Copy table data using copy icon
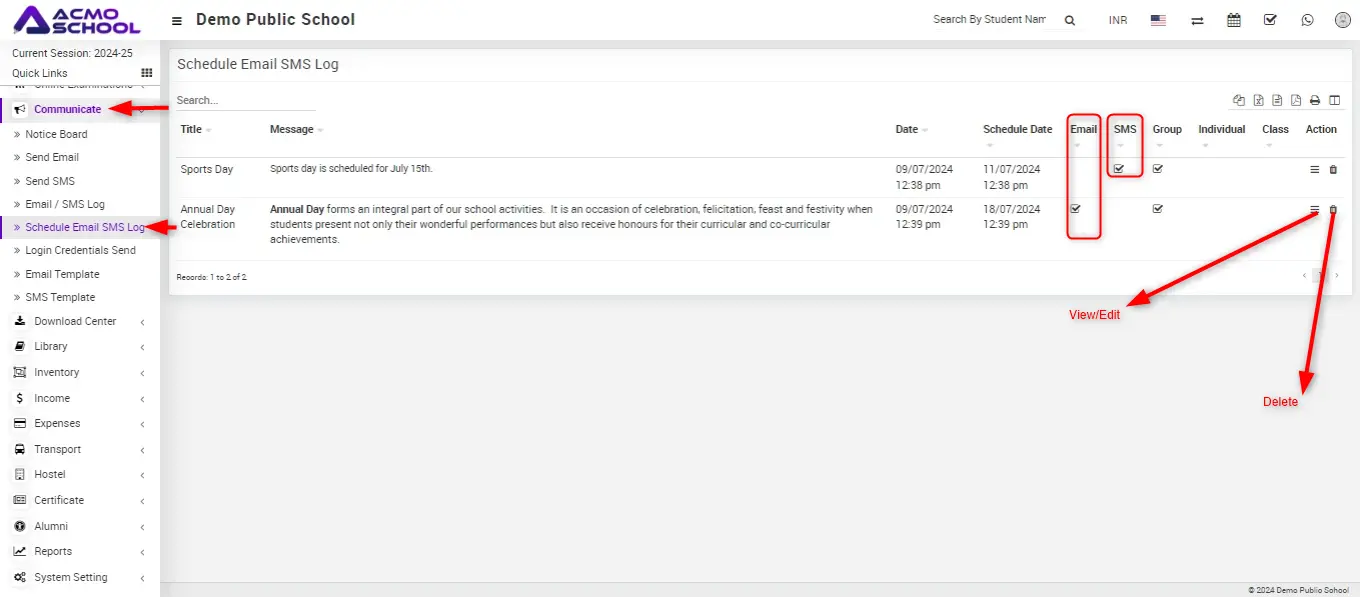 click(1240, 100)
